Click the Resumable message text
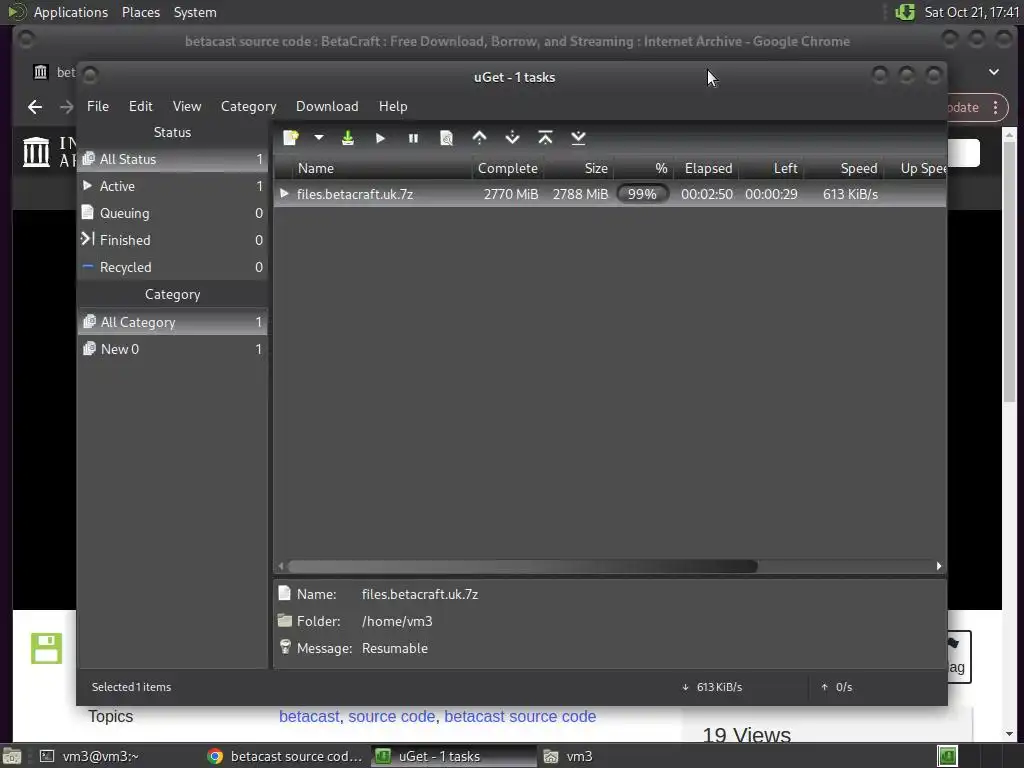This screenshot has height=768, width=1024. click(x=394, y=648)
